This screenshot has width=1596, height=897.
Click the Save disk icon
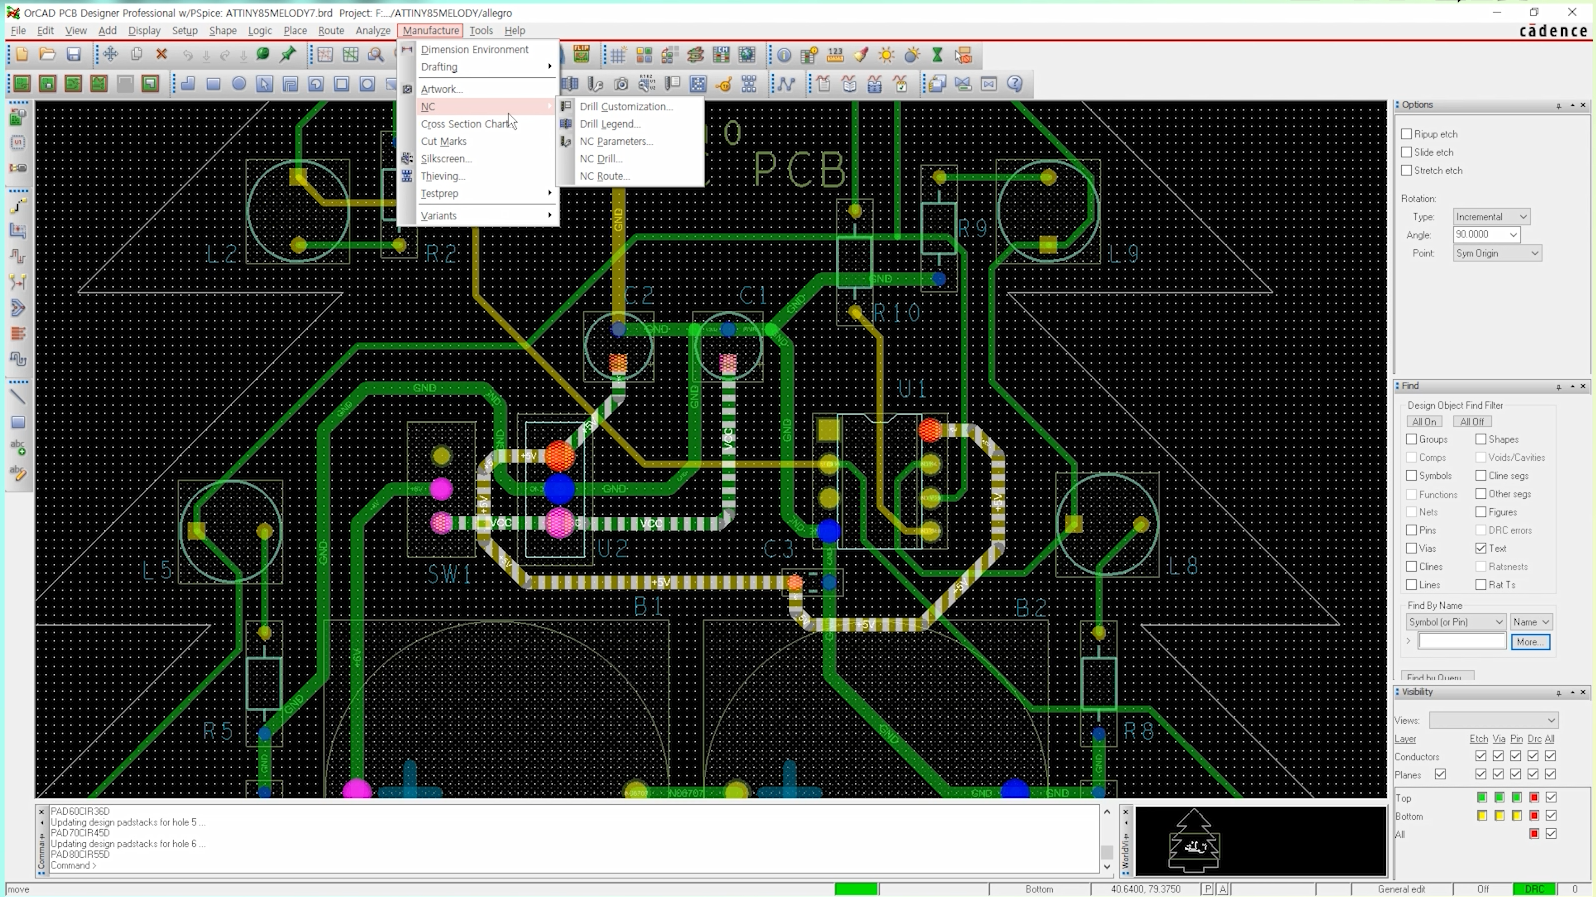click(x=73, y=54)
